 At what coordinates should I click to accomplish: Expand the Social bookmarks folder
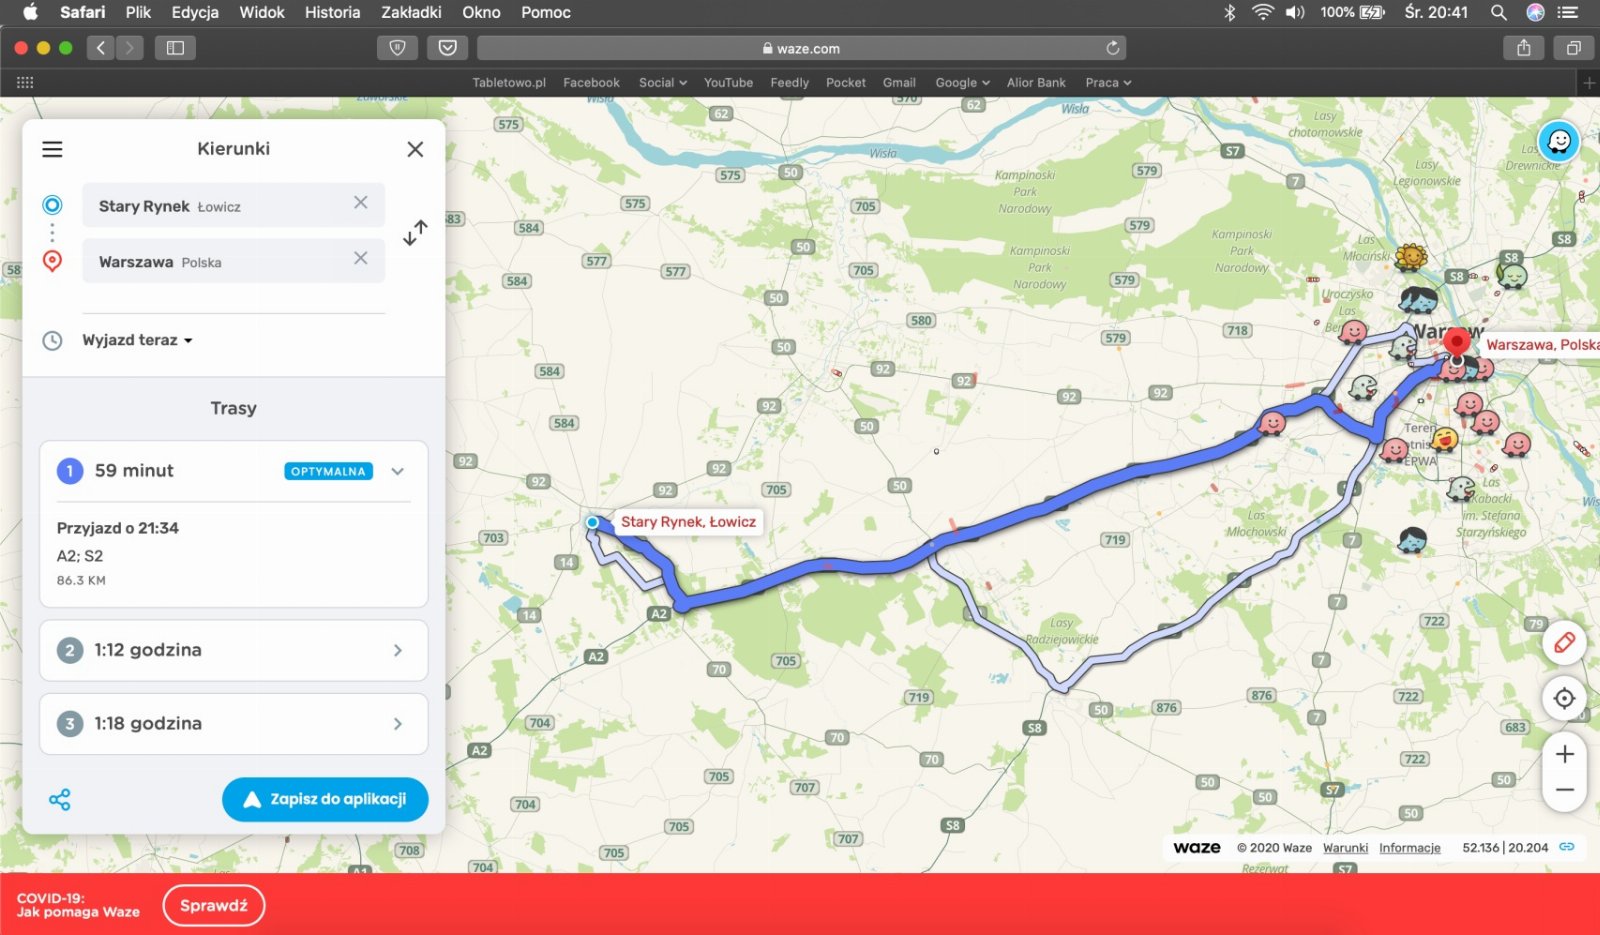[x=663, y=82]
